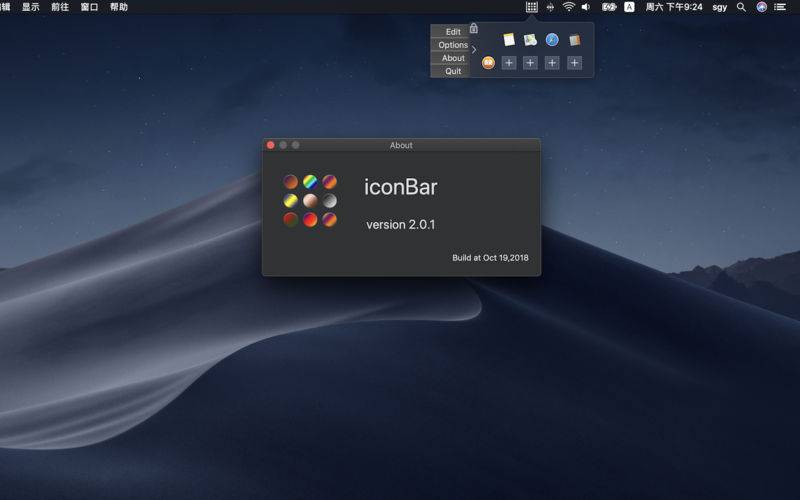The image size is (800, 500).
Task: Open the volume control in menu bar
Action: point(586,7)
